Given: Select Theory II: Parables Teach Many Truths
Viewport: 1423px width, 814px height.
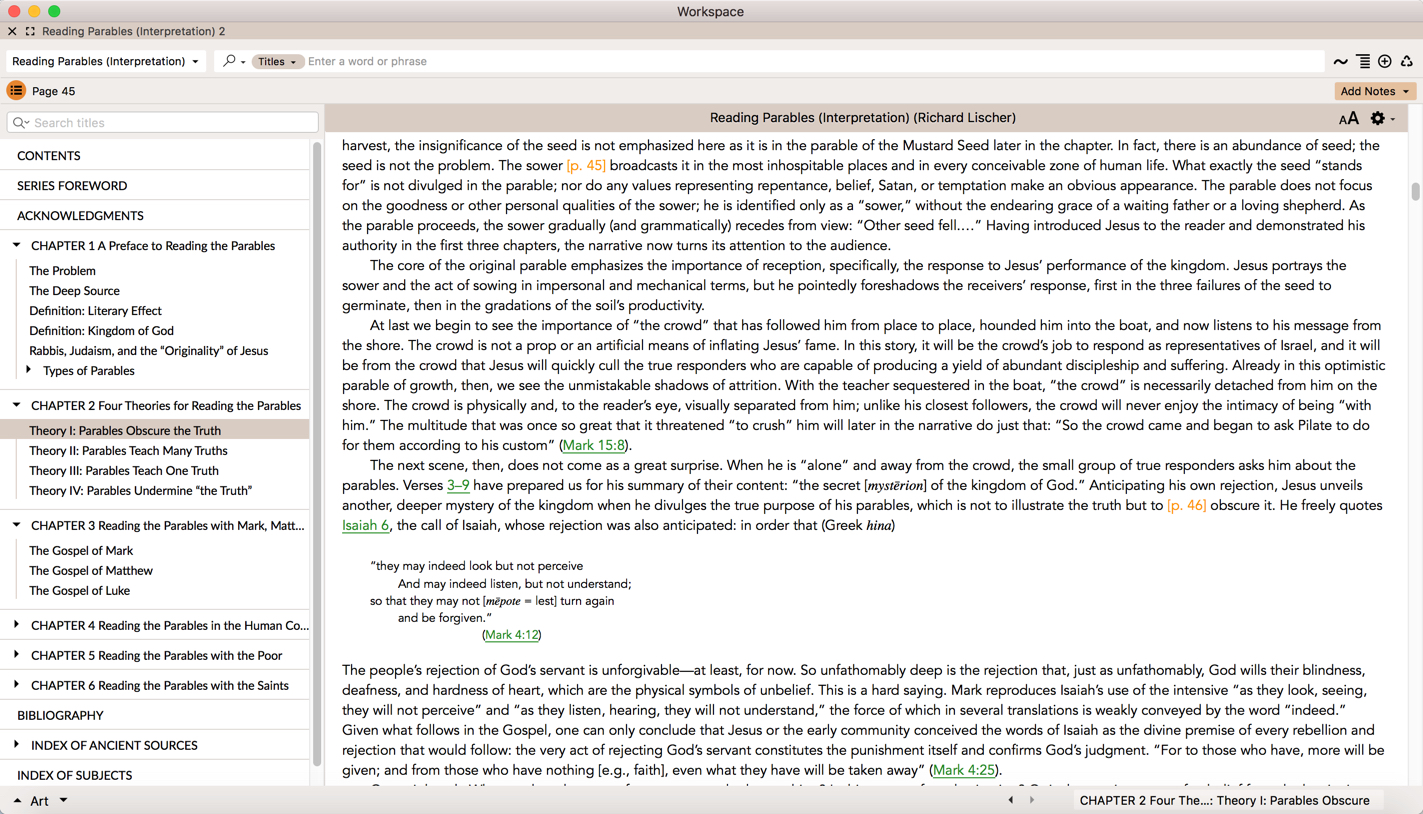Looking at the screenshot, I should 128,450.
